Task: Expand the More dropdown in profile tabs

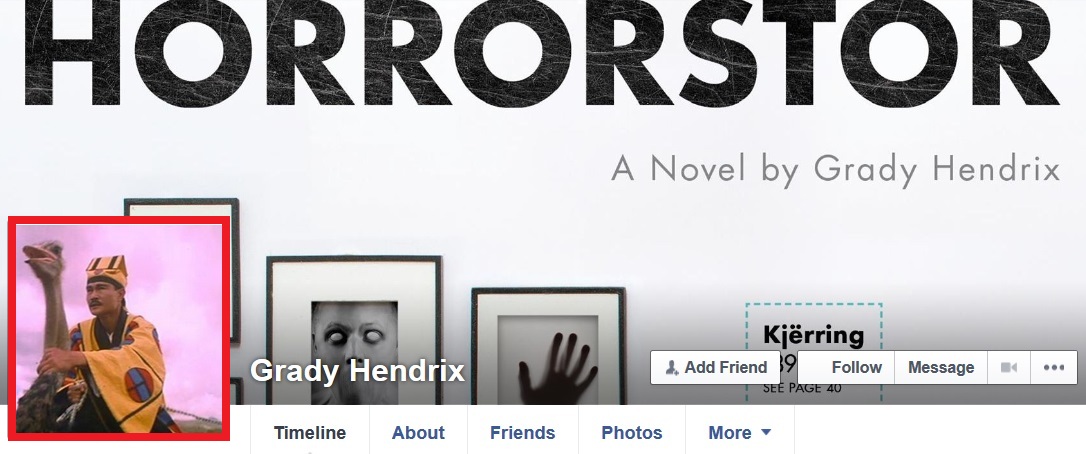Action: (x=740, y=433)
